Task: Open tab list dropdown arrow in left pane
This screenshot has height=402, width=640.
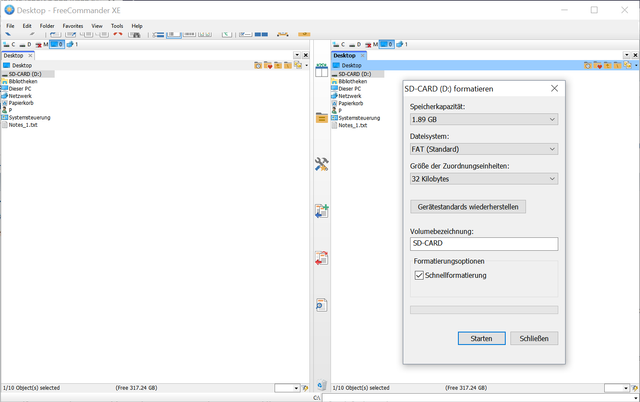Action: 297,55
